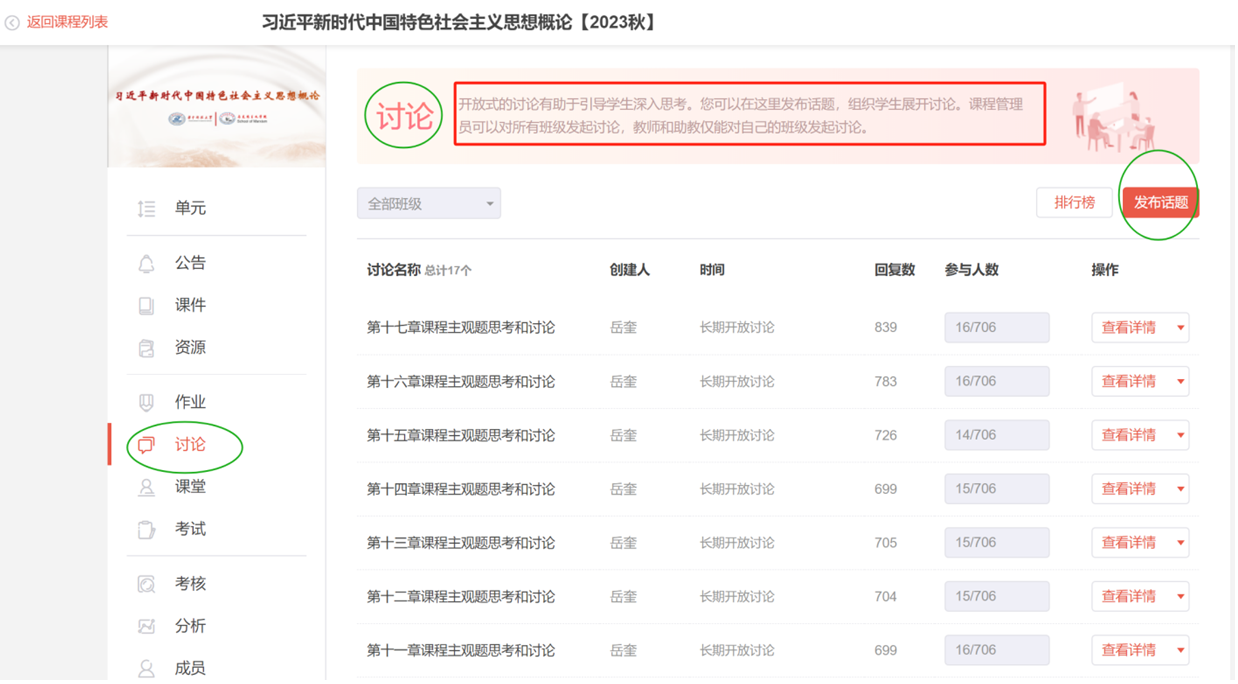
Task: Expand dropdown arrow beside 第十七章 查看详情
Action: pos(1180,328)
